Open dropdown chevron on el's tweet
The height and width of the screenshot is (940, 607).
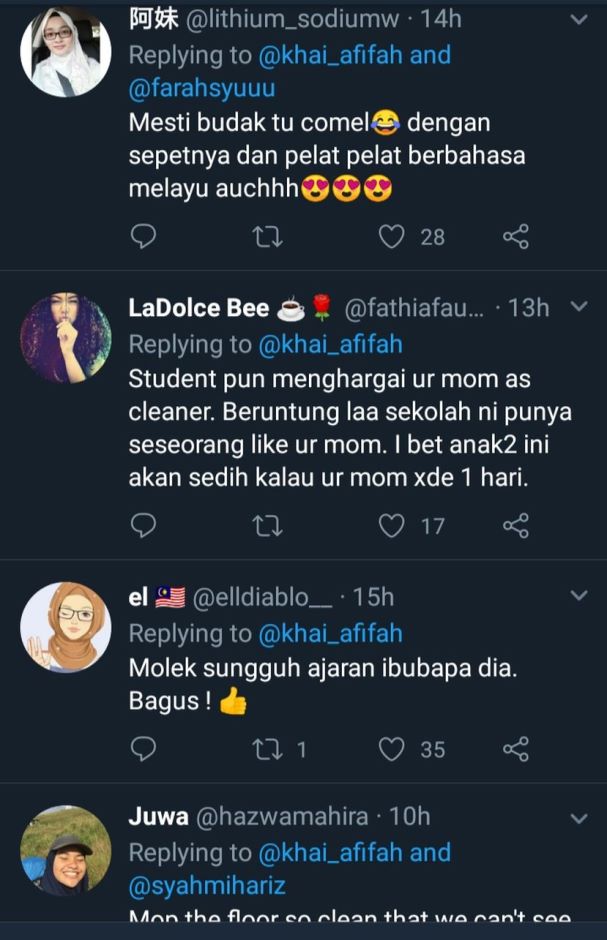click(578, 597)
